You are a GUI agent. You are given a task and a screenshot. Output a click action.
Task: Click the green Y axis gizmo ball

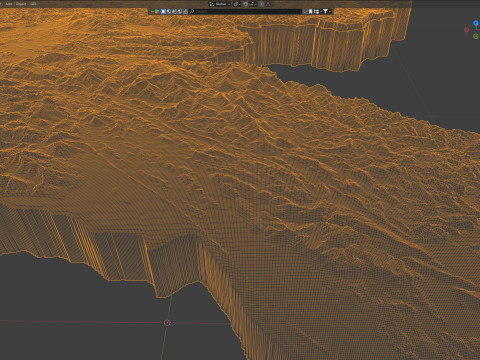pos(476,36)
